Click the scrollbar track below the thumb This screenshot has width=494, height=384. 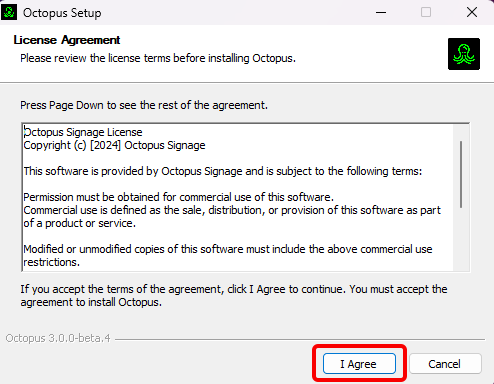(x=461, y=239)
